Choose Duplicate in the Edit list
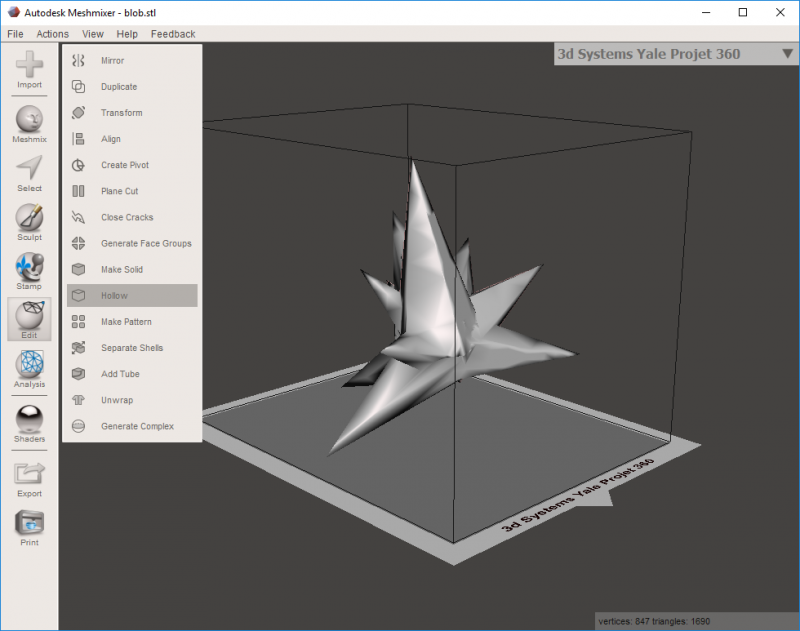The image size is (800, 631). pyautogui.click(x=132, y=87)
